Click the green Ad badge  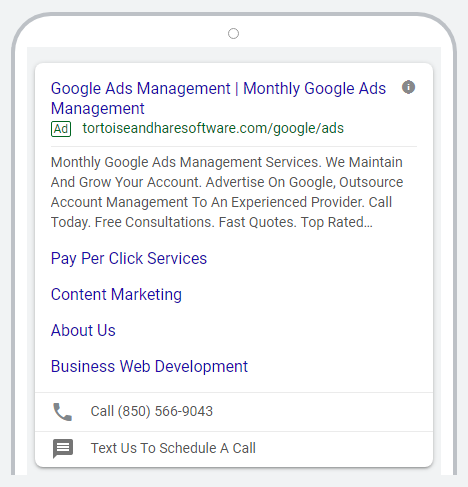tap(61, 129)
